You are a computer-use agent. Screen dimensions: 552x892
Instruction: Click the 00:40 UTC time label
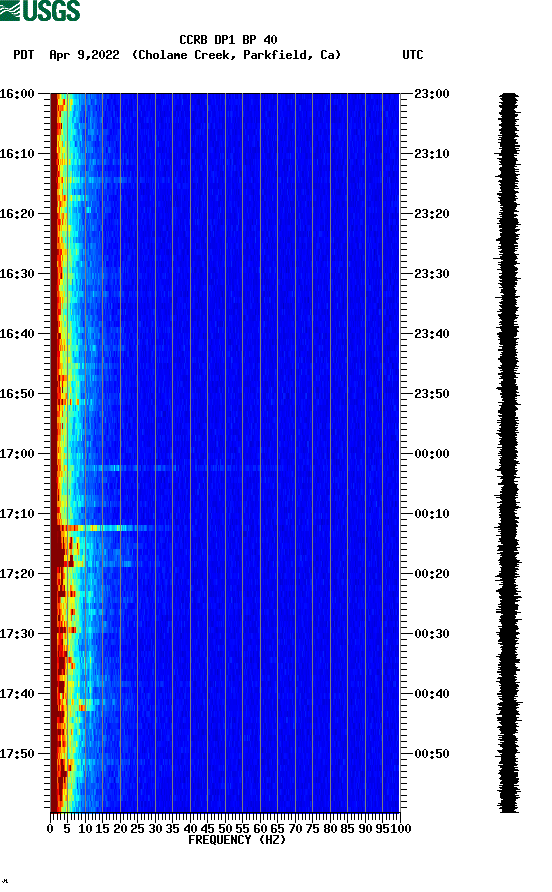coord(432,693)
